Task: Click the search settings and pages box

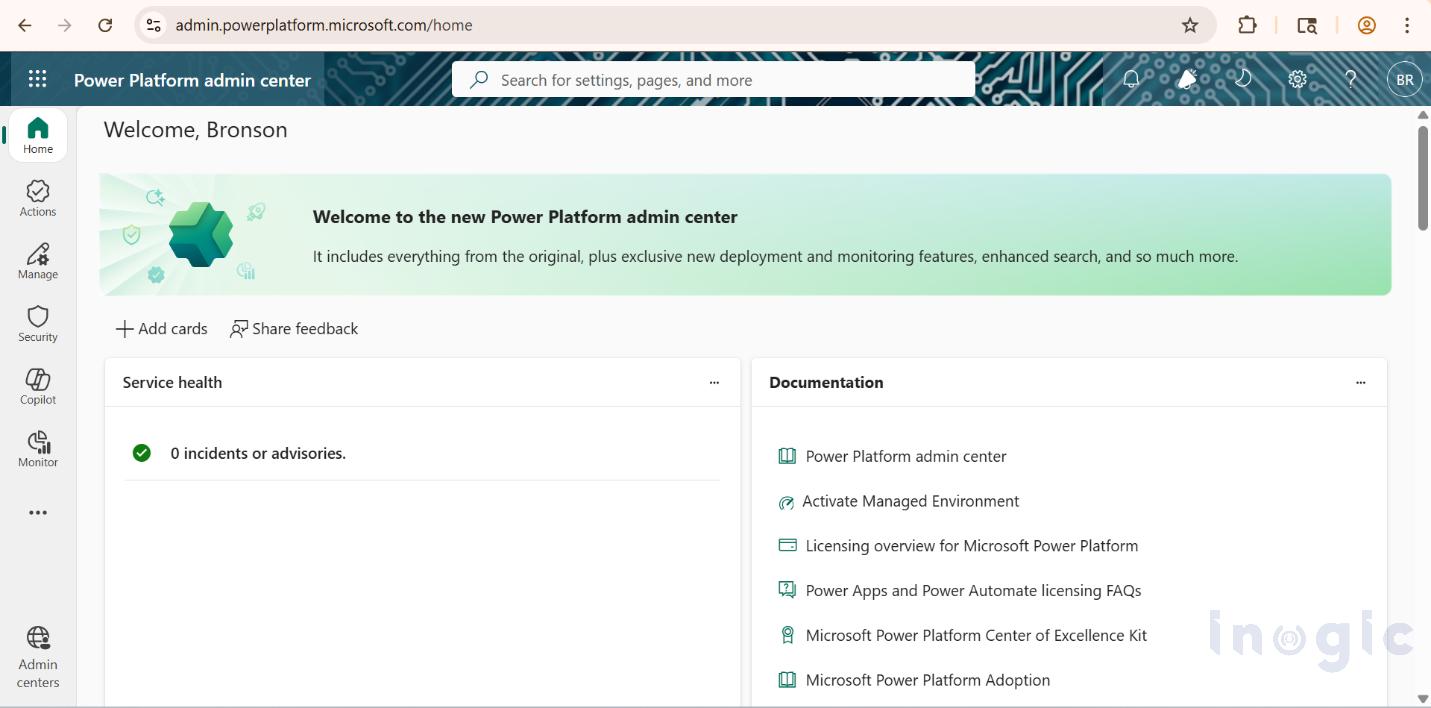Action: 713,80
